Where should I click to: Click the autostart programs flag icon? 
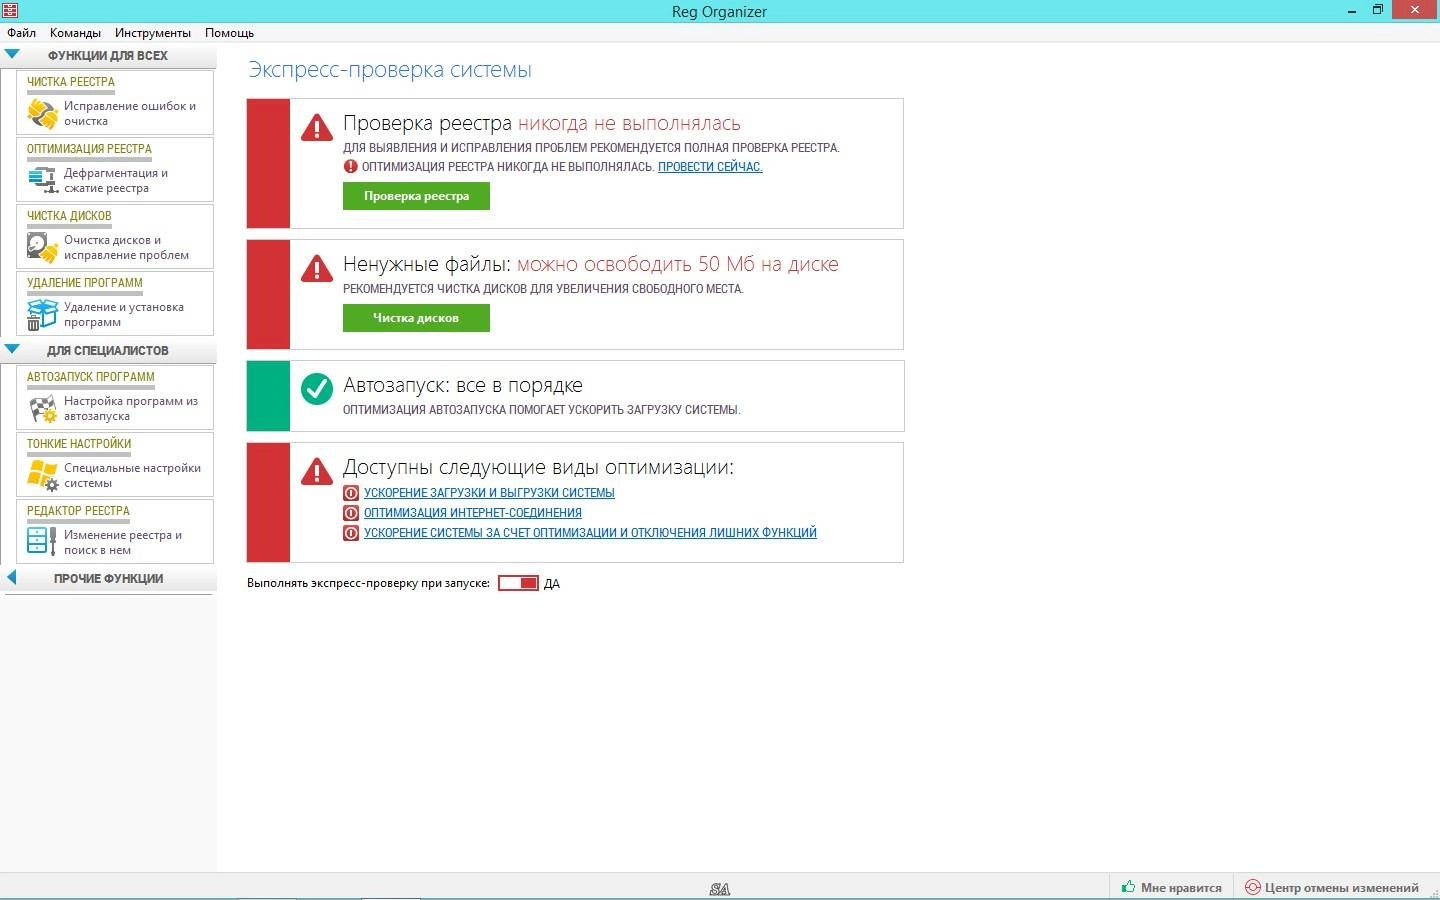tap(42, 408)
